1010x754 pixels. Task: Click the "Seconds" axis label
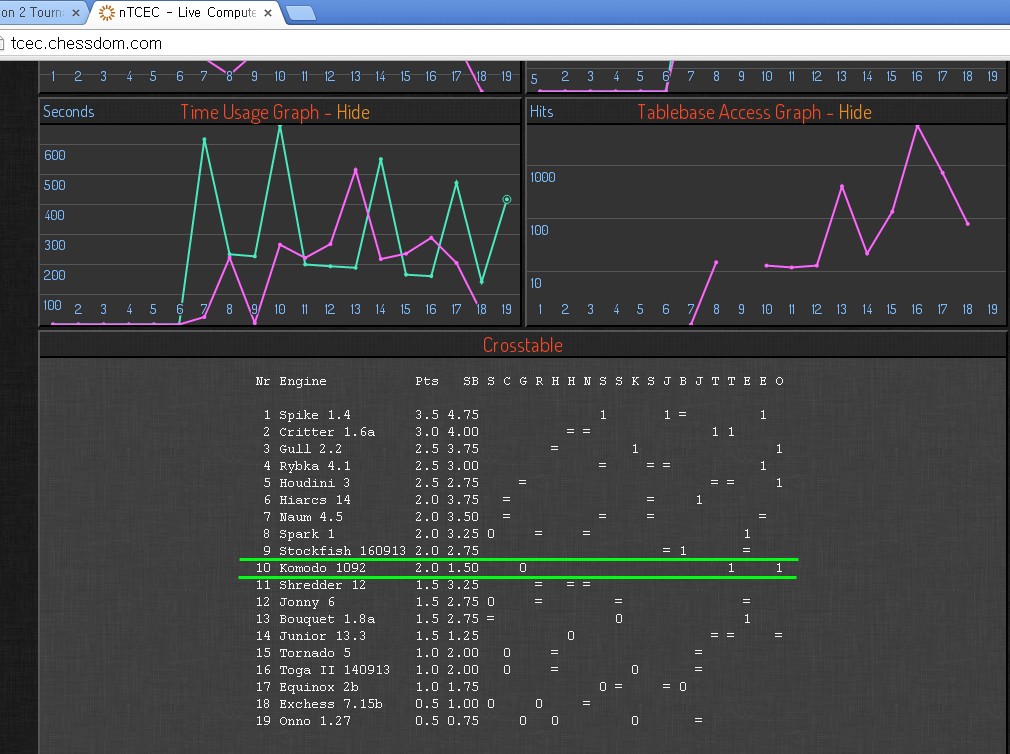pyautogui.click(x=68, y=111)
